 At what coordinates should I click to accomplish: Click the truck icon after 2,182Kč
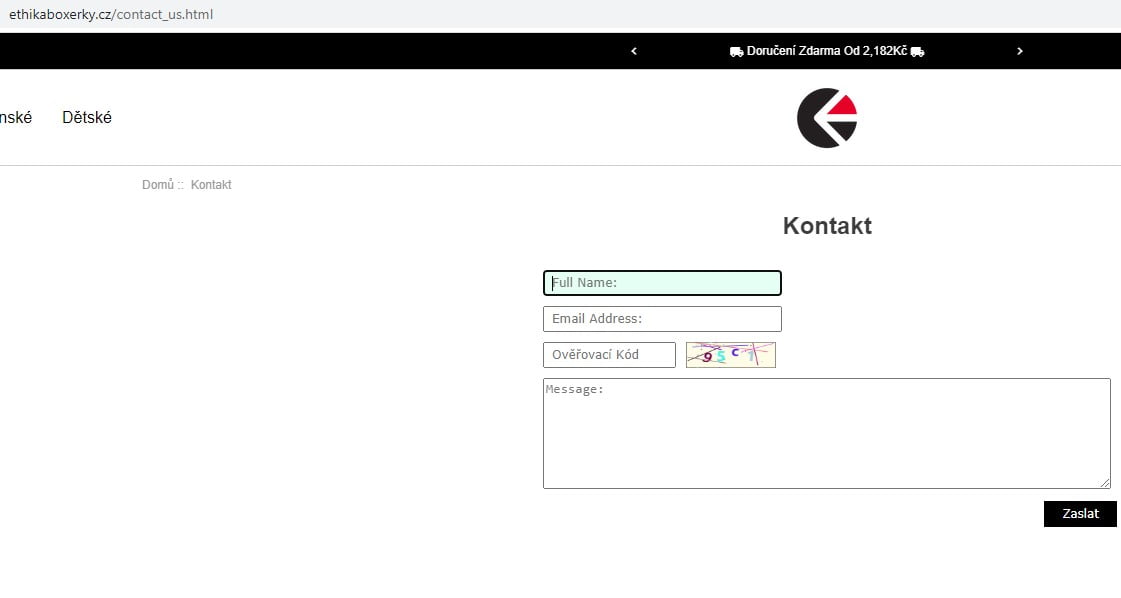coord(917,51)
